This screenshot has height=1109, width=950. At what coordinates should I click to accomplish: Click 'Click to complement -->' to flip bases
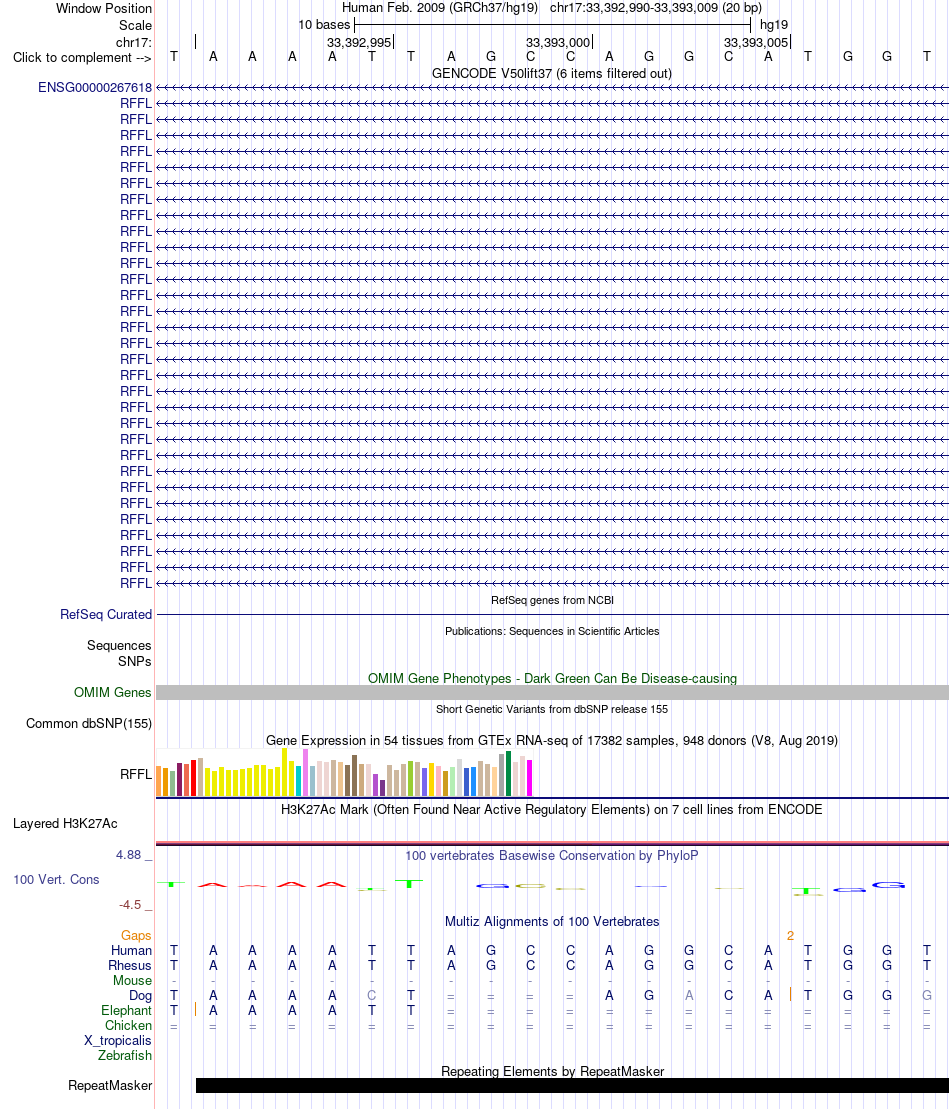click(82, 57)
